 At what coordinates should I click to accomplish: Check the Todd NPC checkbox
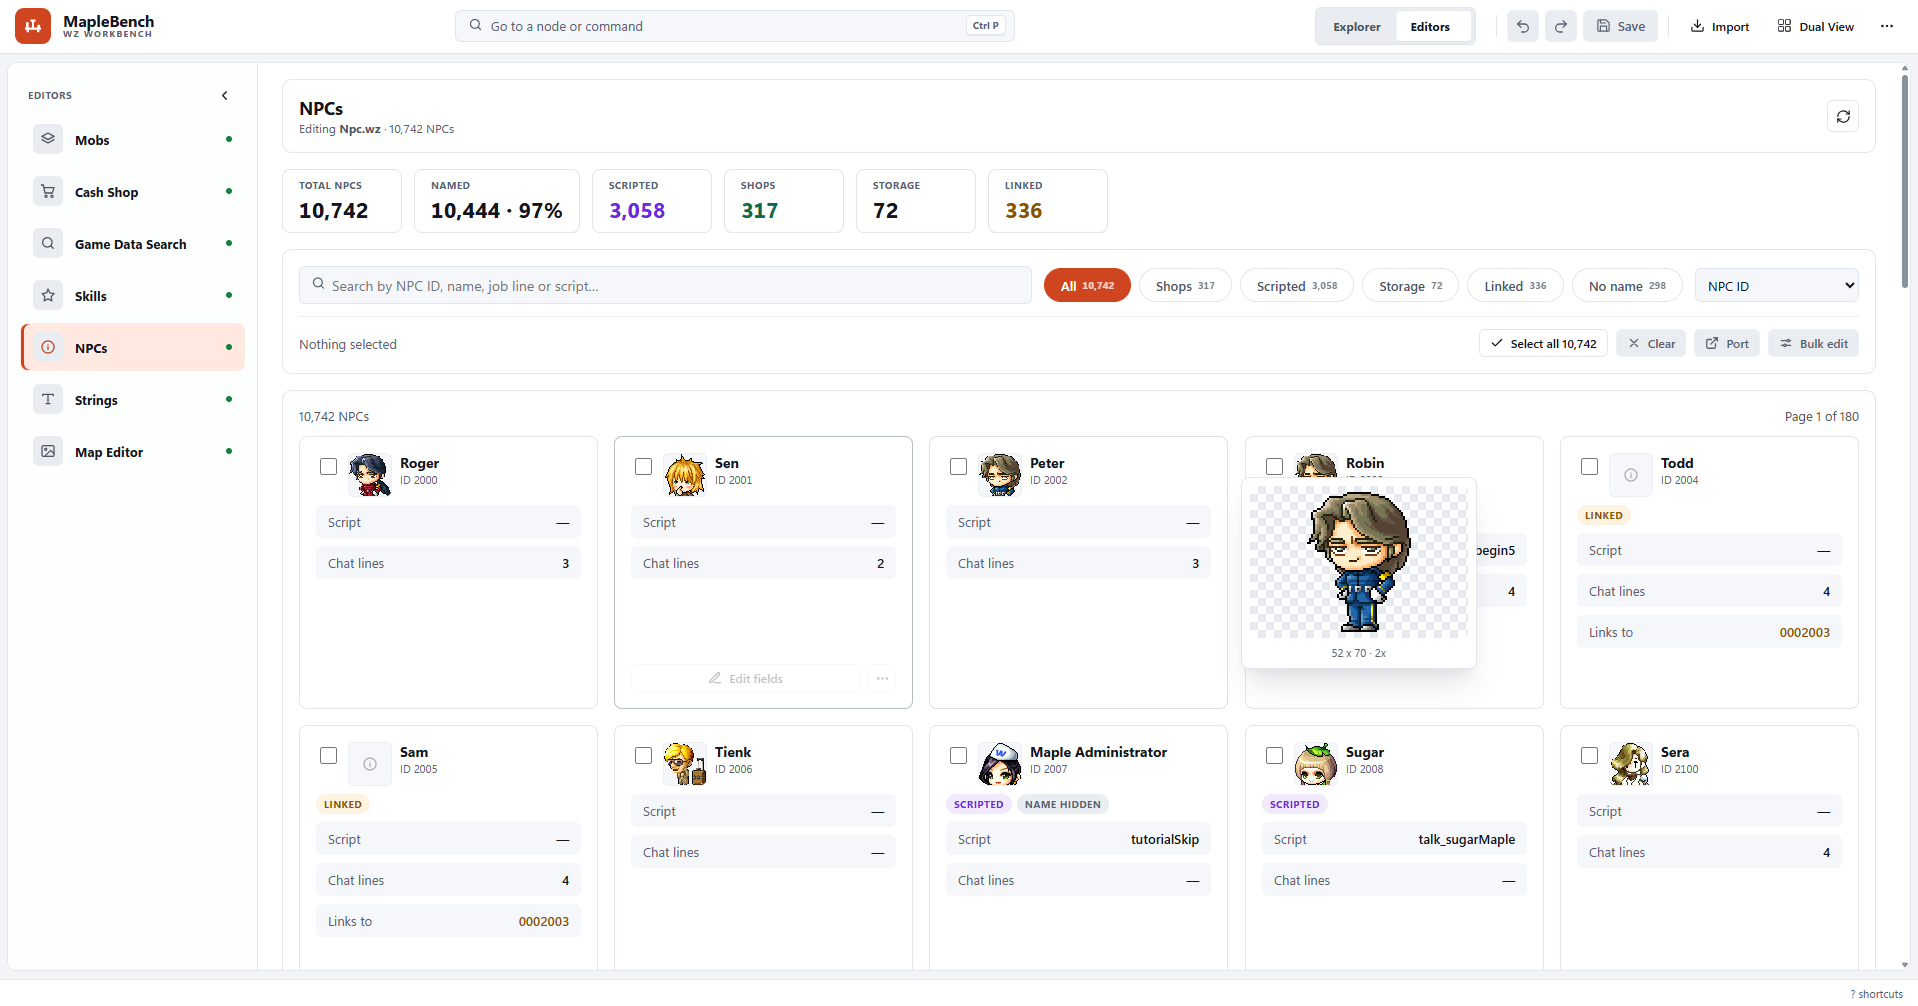pos(1589,466)
